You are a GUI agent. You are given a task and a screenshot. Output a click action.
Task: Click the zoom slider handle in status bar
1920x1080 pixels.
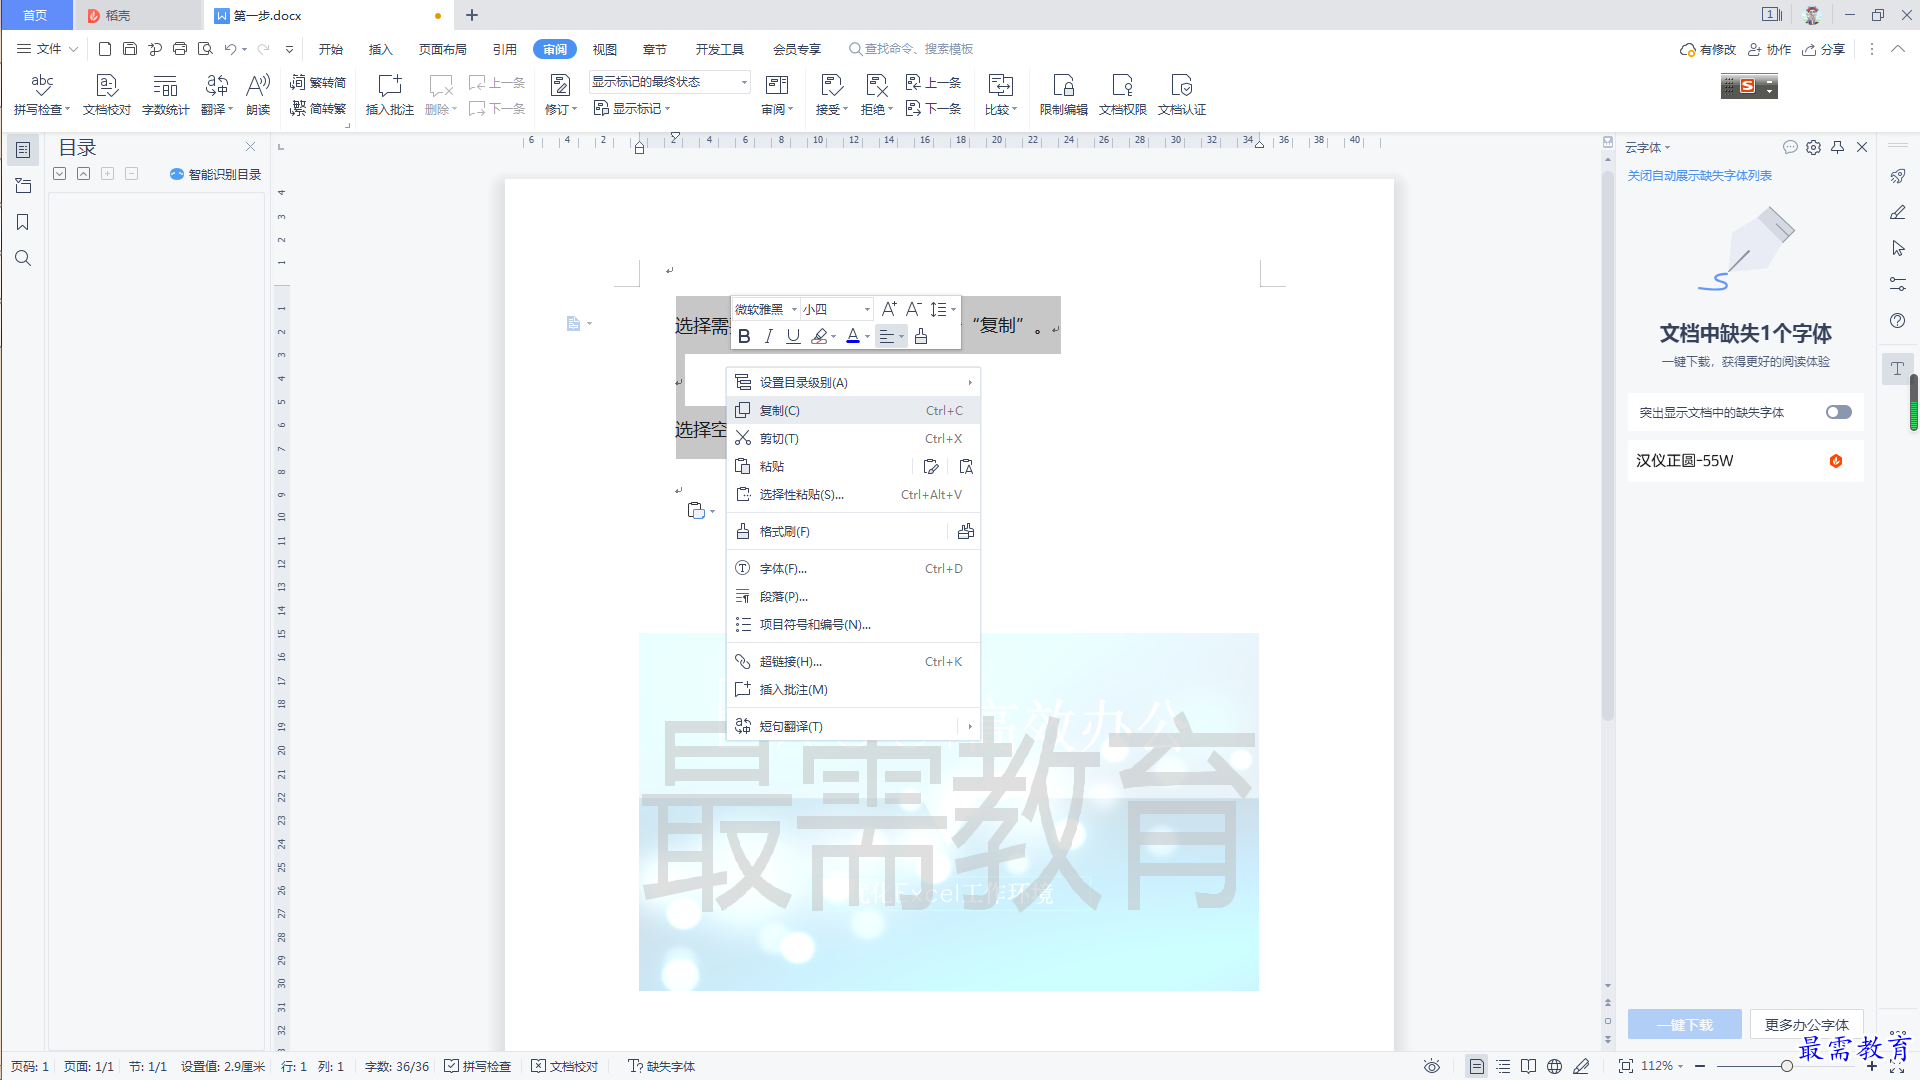(1786, 1066)
